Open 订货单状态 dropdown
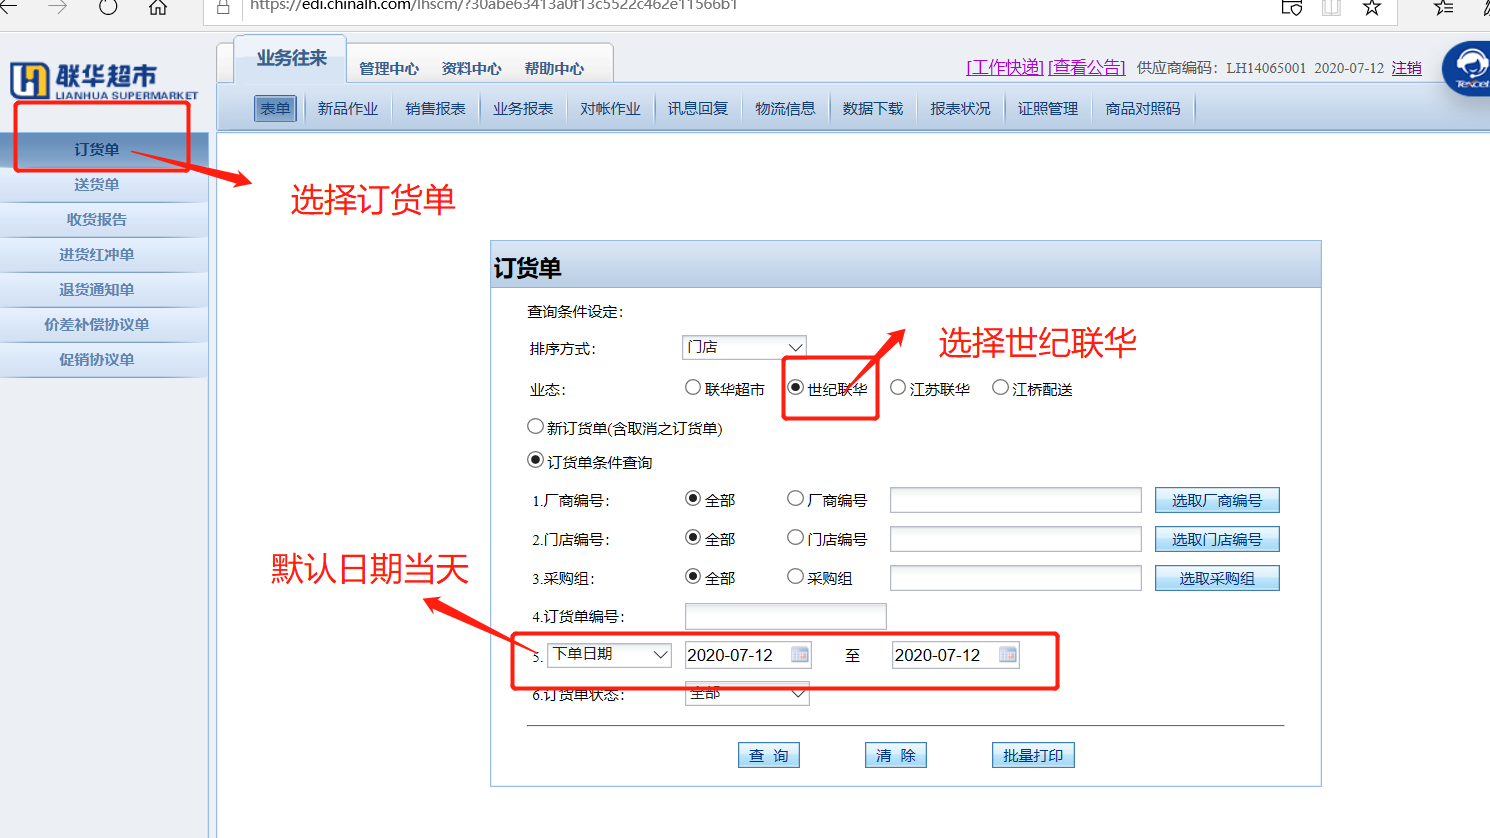The height and width of the screenshot is (838, 1490). tap(747, 693)
